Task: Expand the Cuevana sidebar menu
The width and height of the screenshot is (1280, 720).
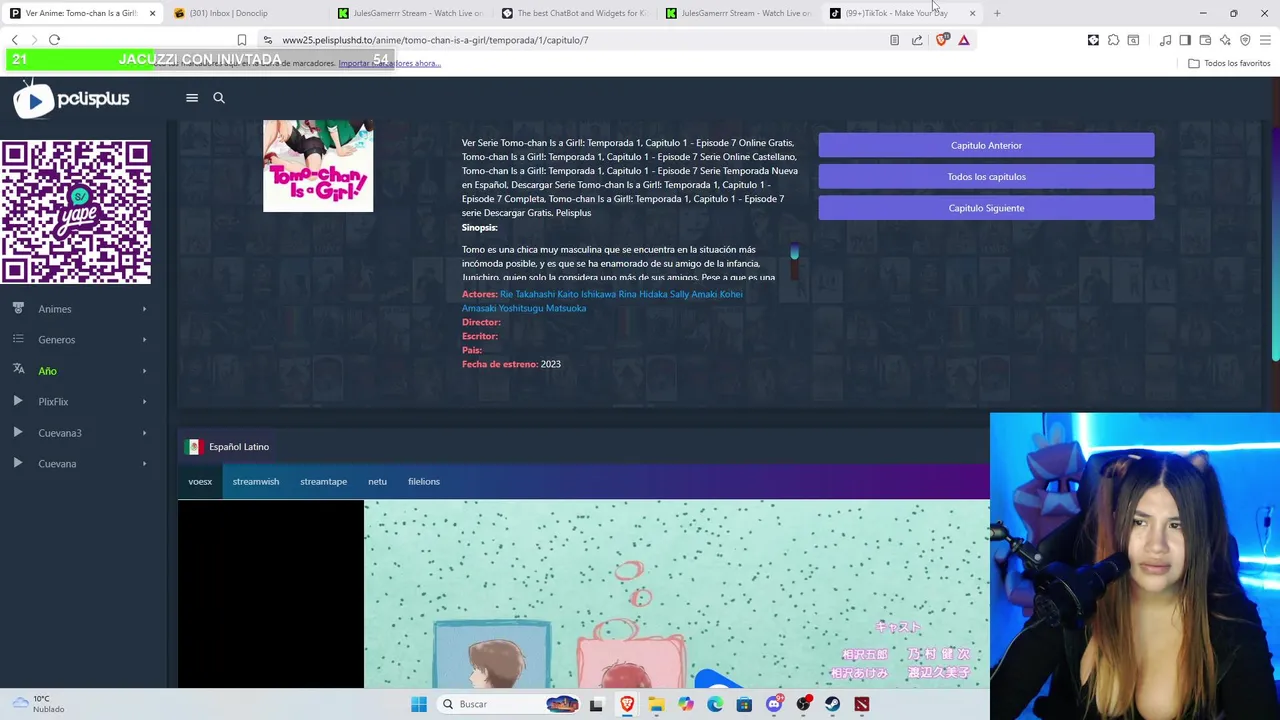Action: [82, 464]
